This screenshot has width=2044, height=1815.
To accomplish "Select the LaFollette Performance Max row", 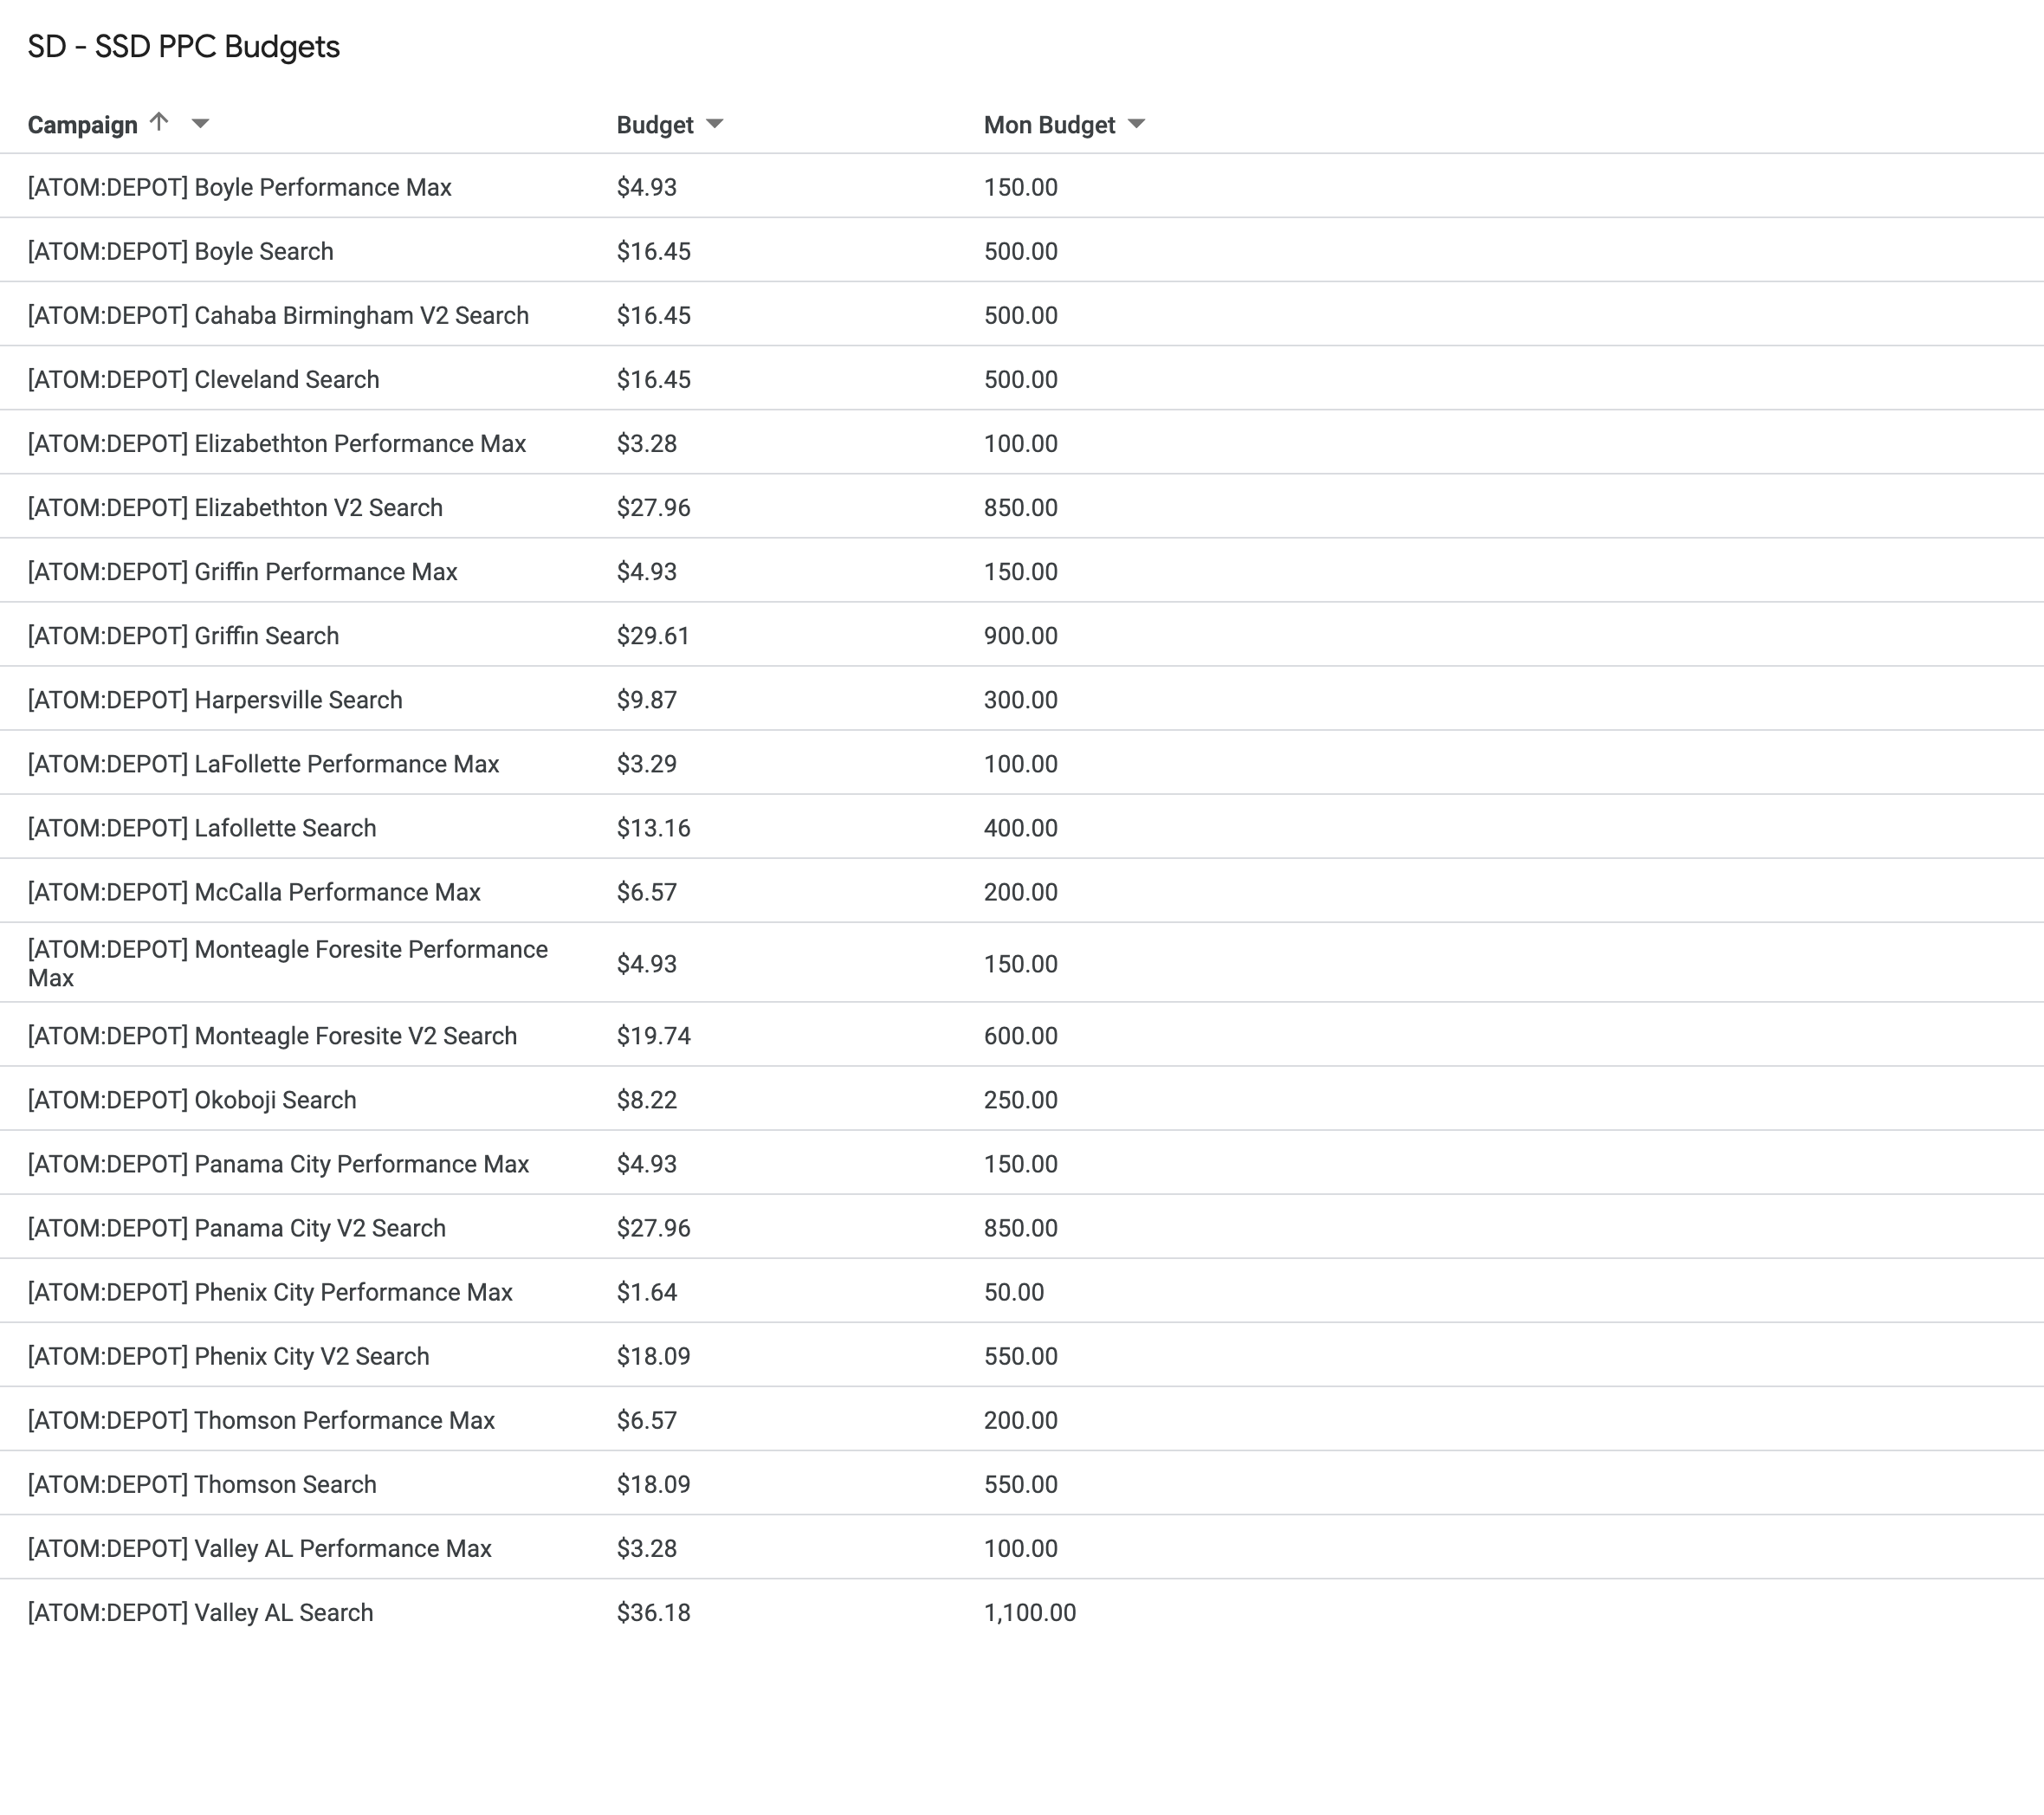I will tap(263, 763).
